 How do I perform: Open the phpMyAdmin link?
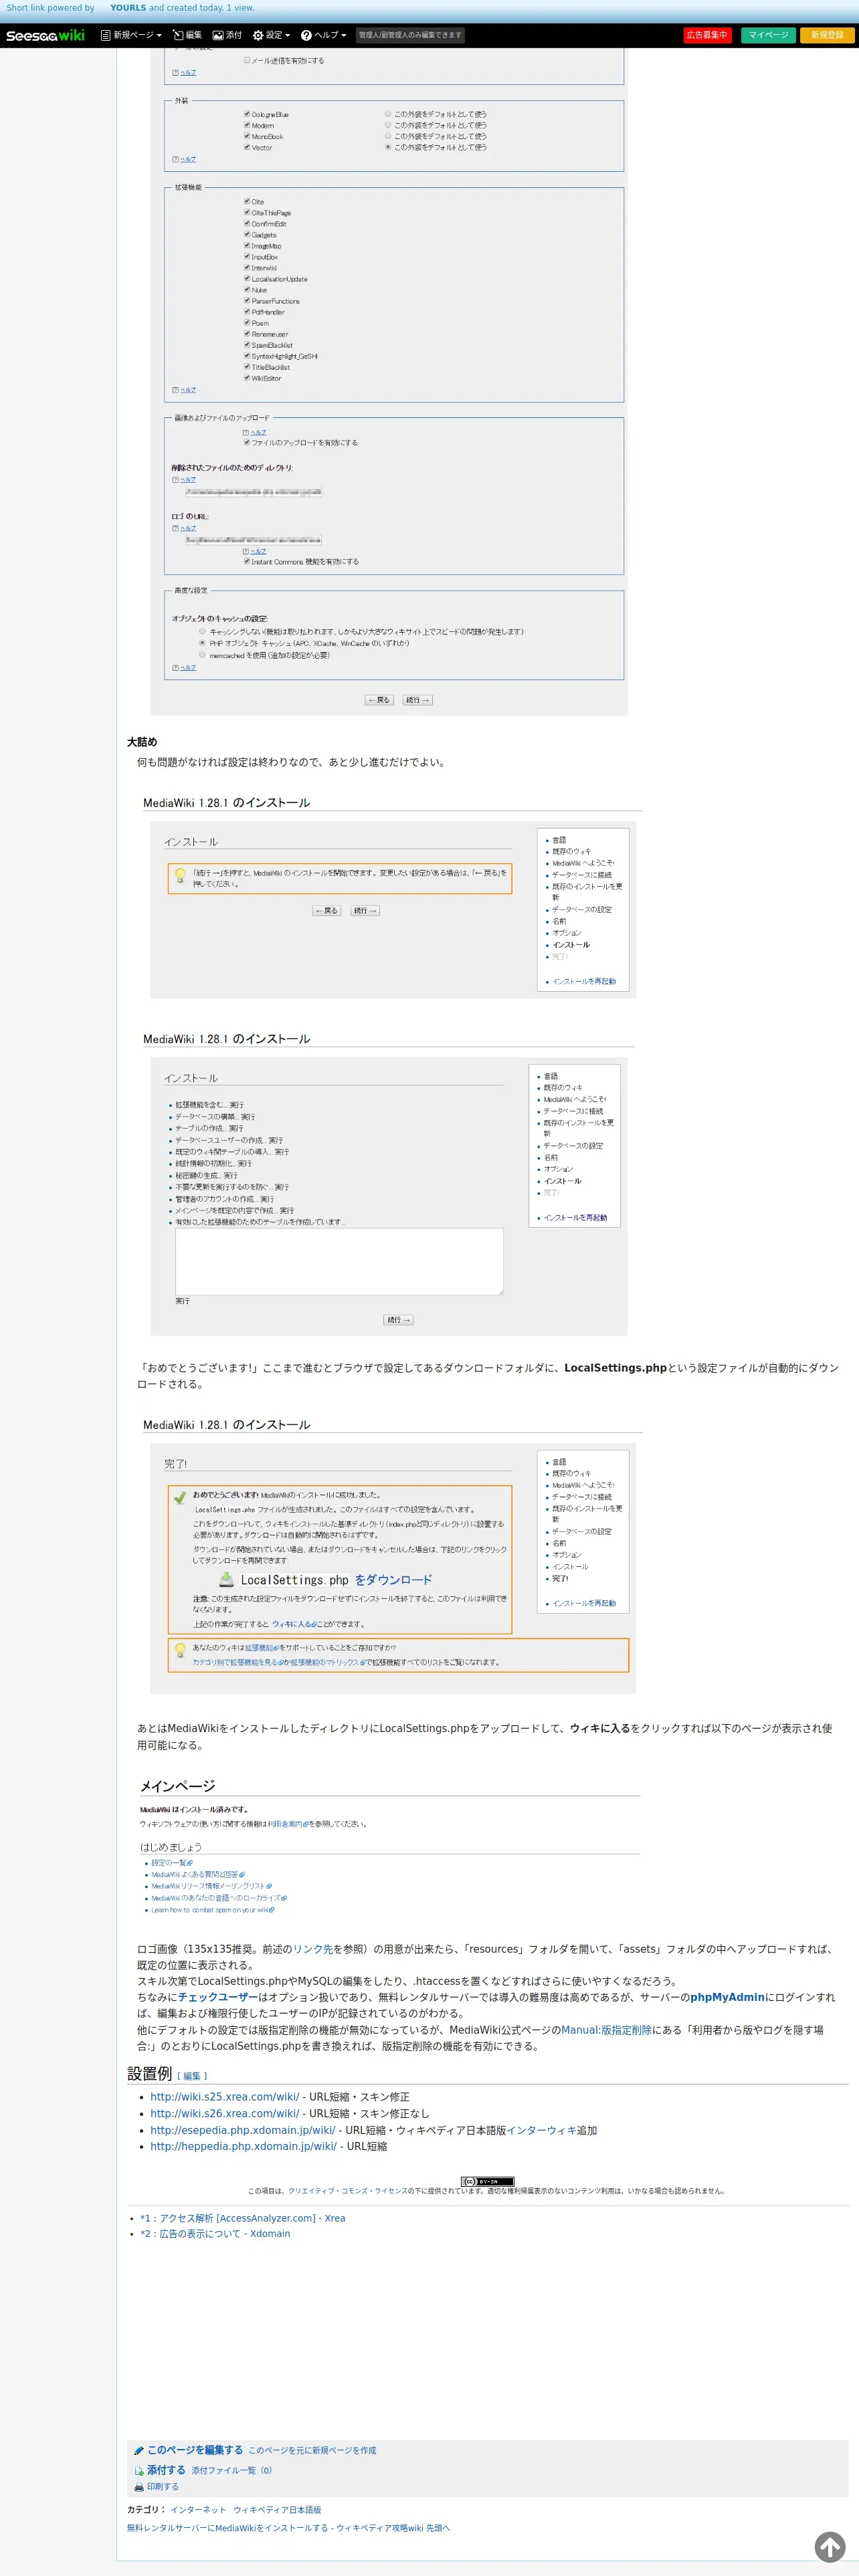[727, 1997]
